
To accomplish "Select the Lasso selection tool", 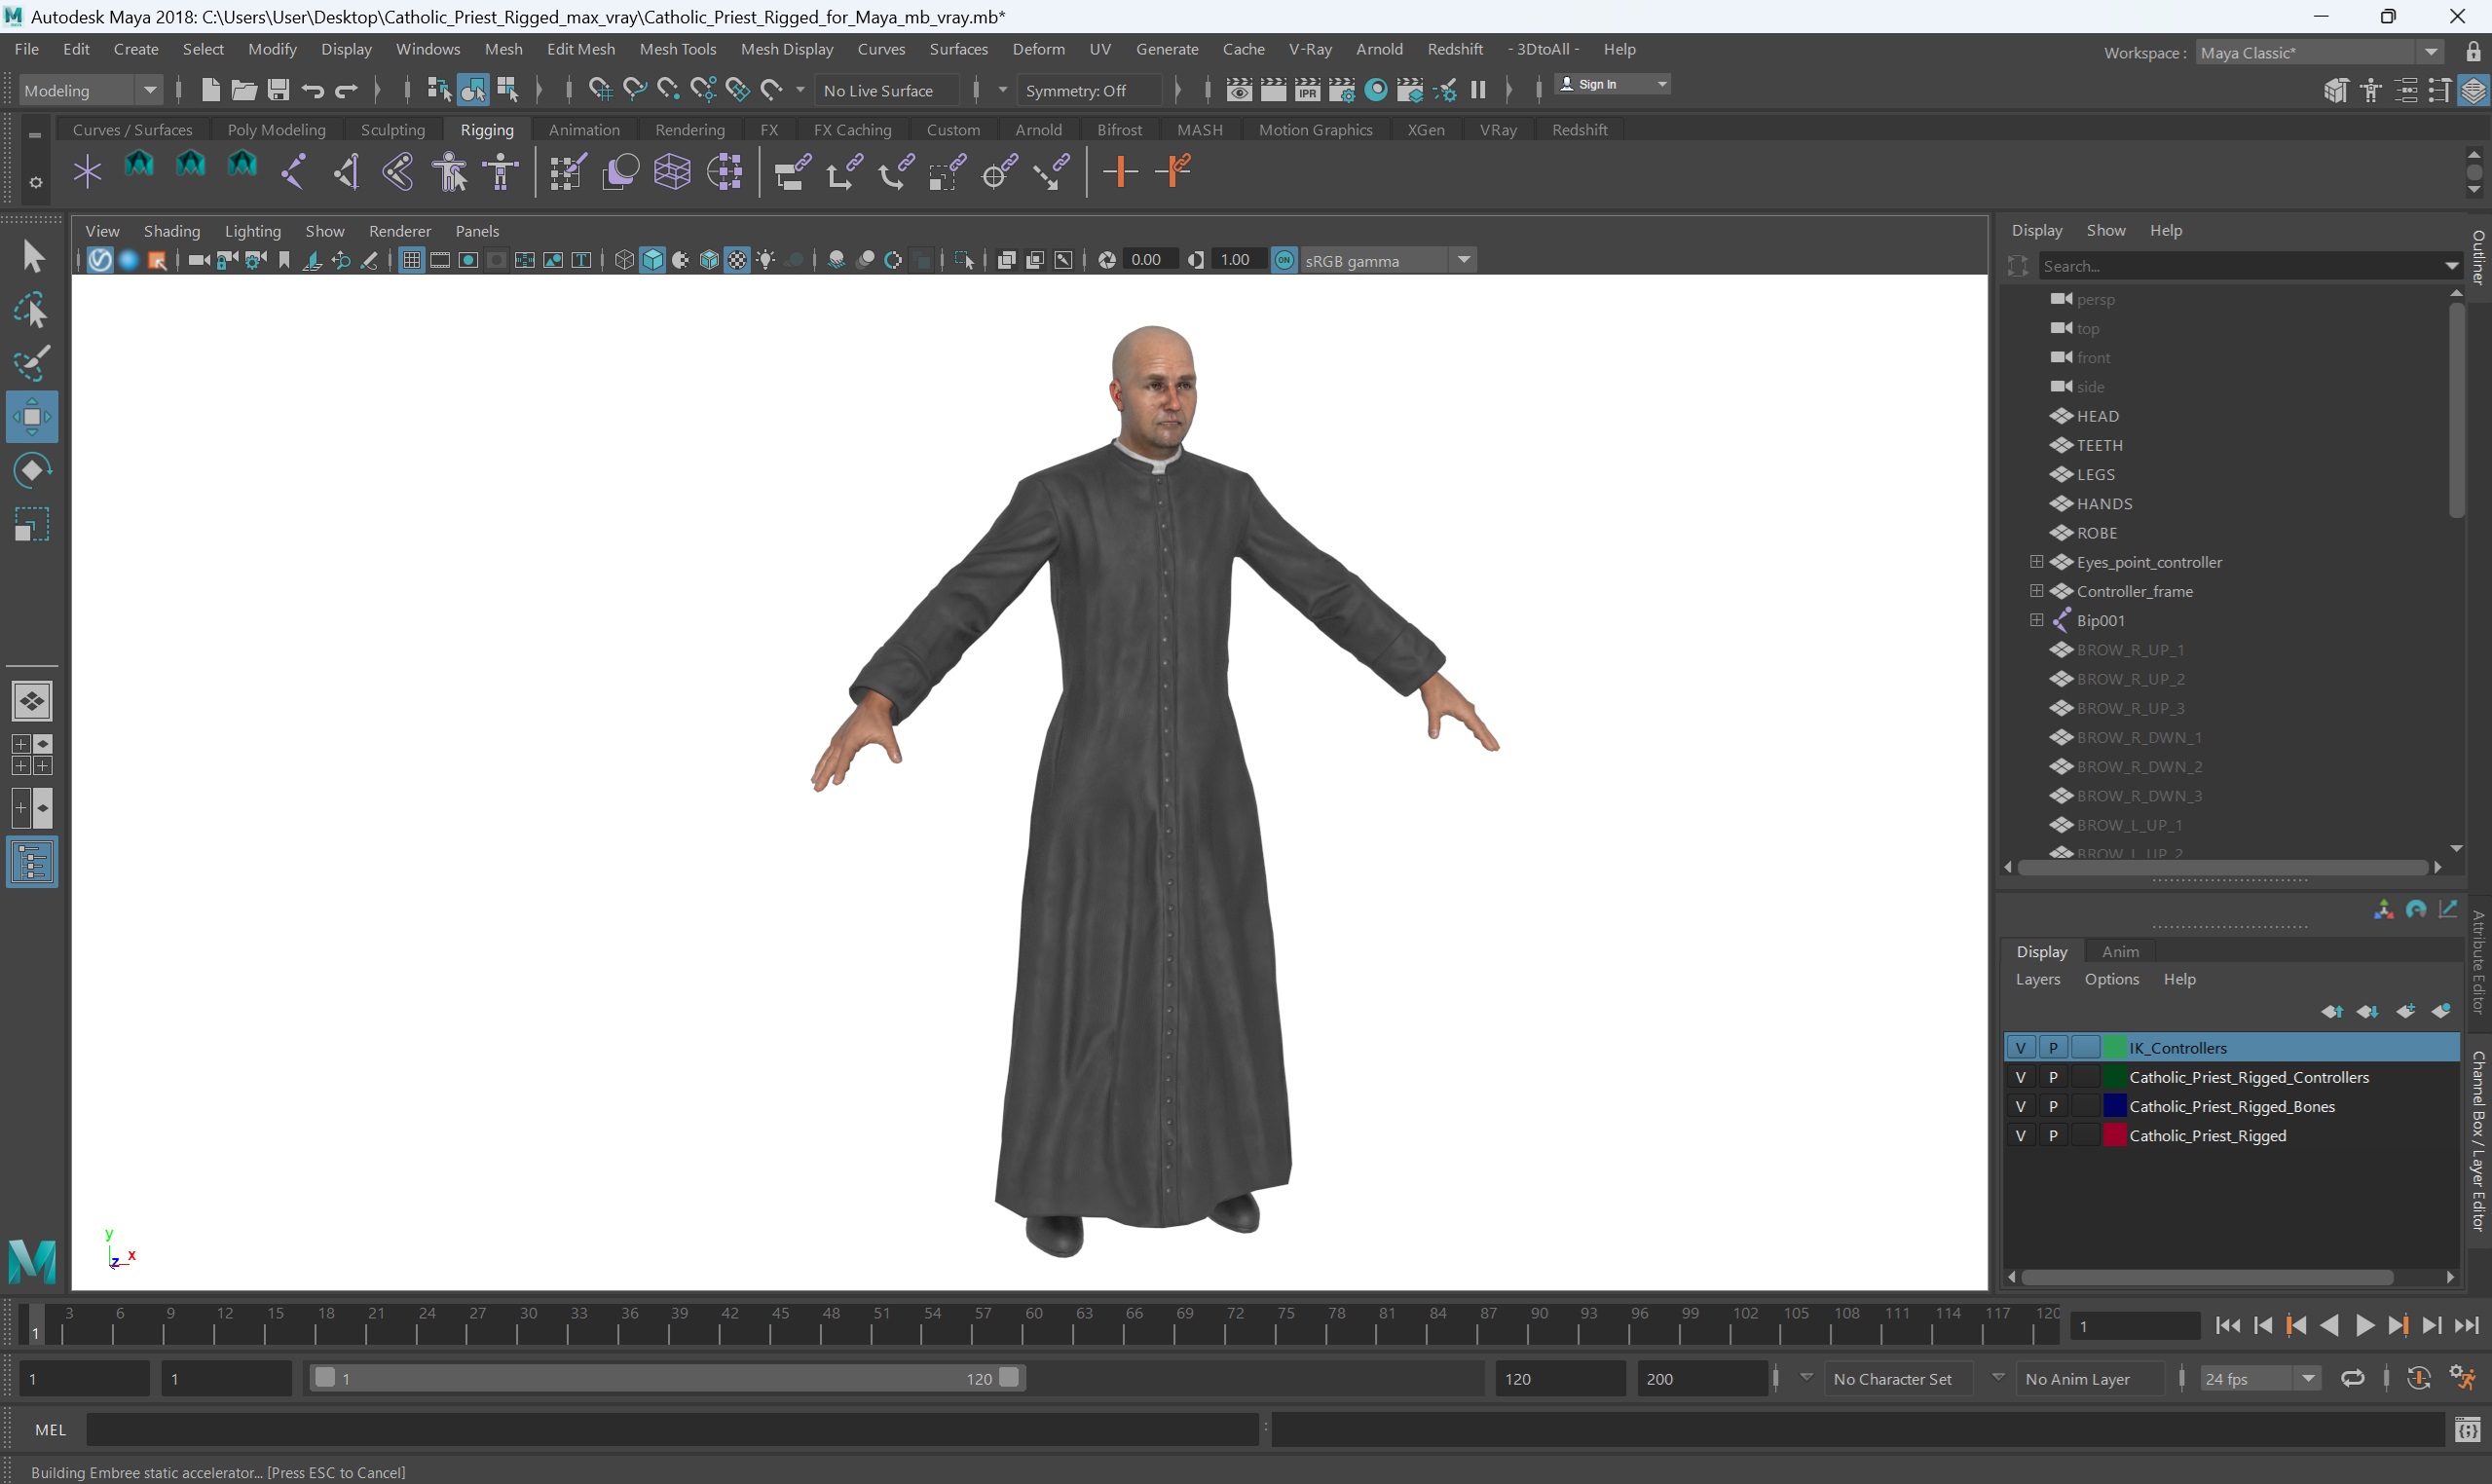I will point(32,312).
